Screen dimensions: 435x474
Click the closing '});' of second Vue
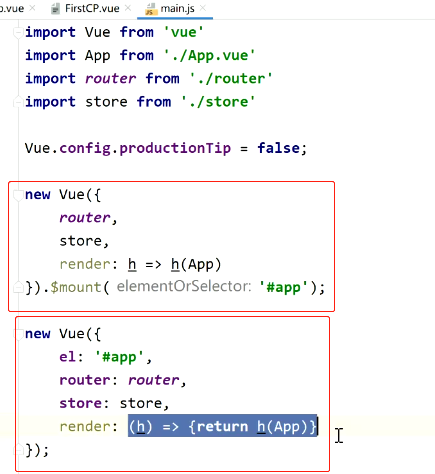coord(37,451)
